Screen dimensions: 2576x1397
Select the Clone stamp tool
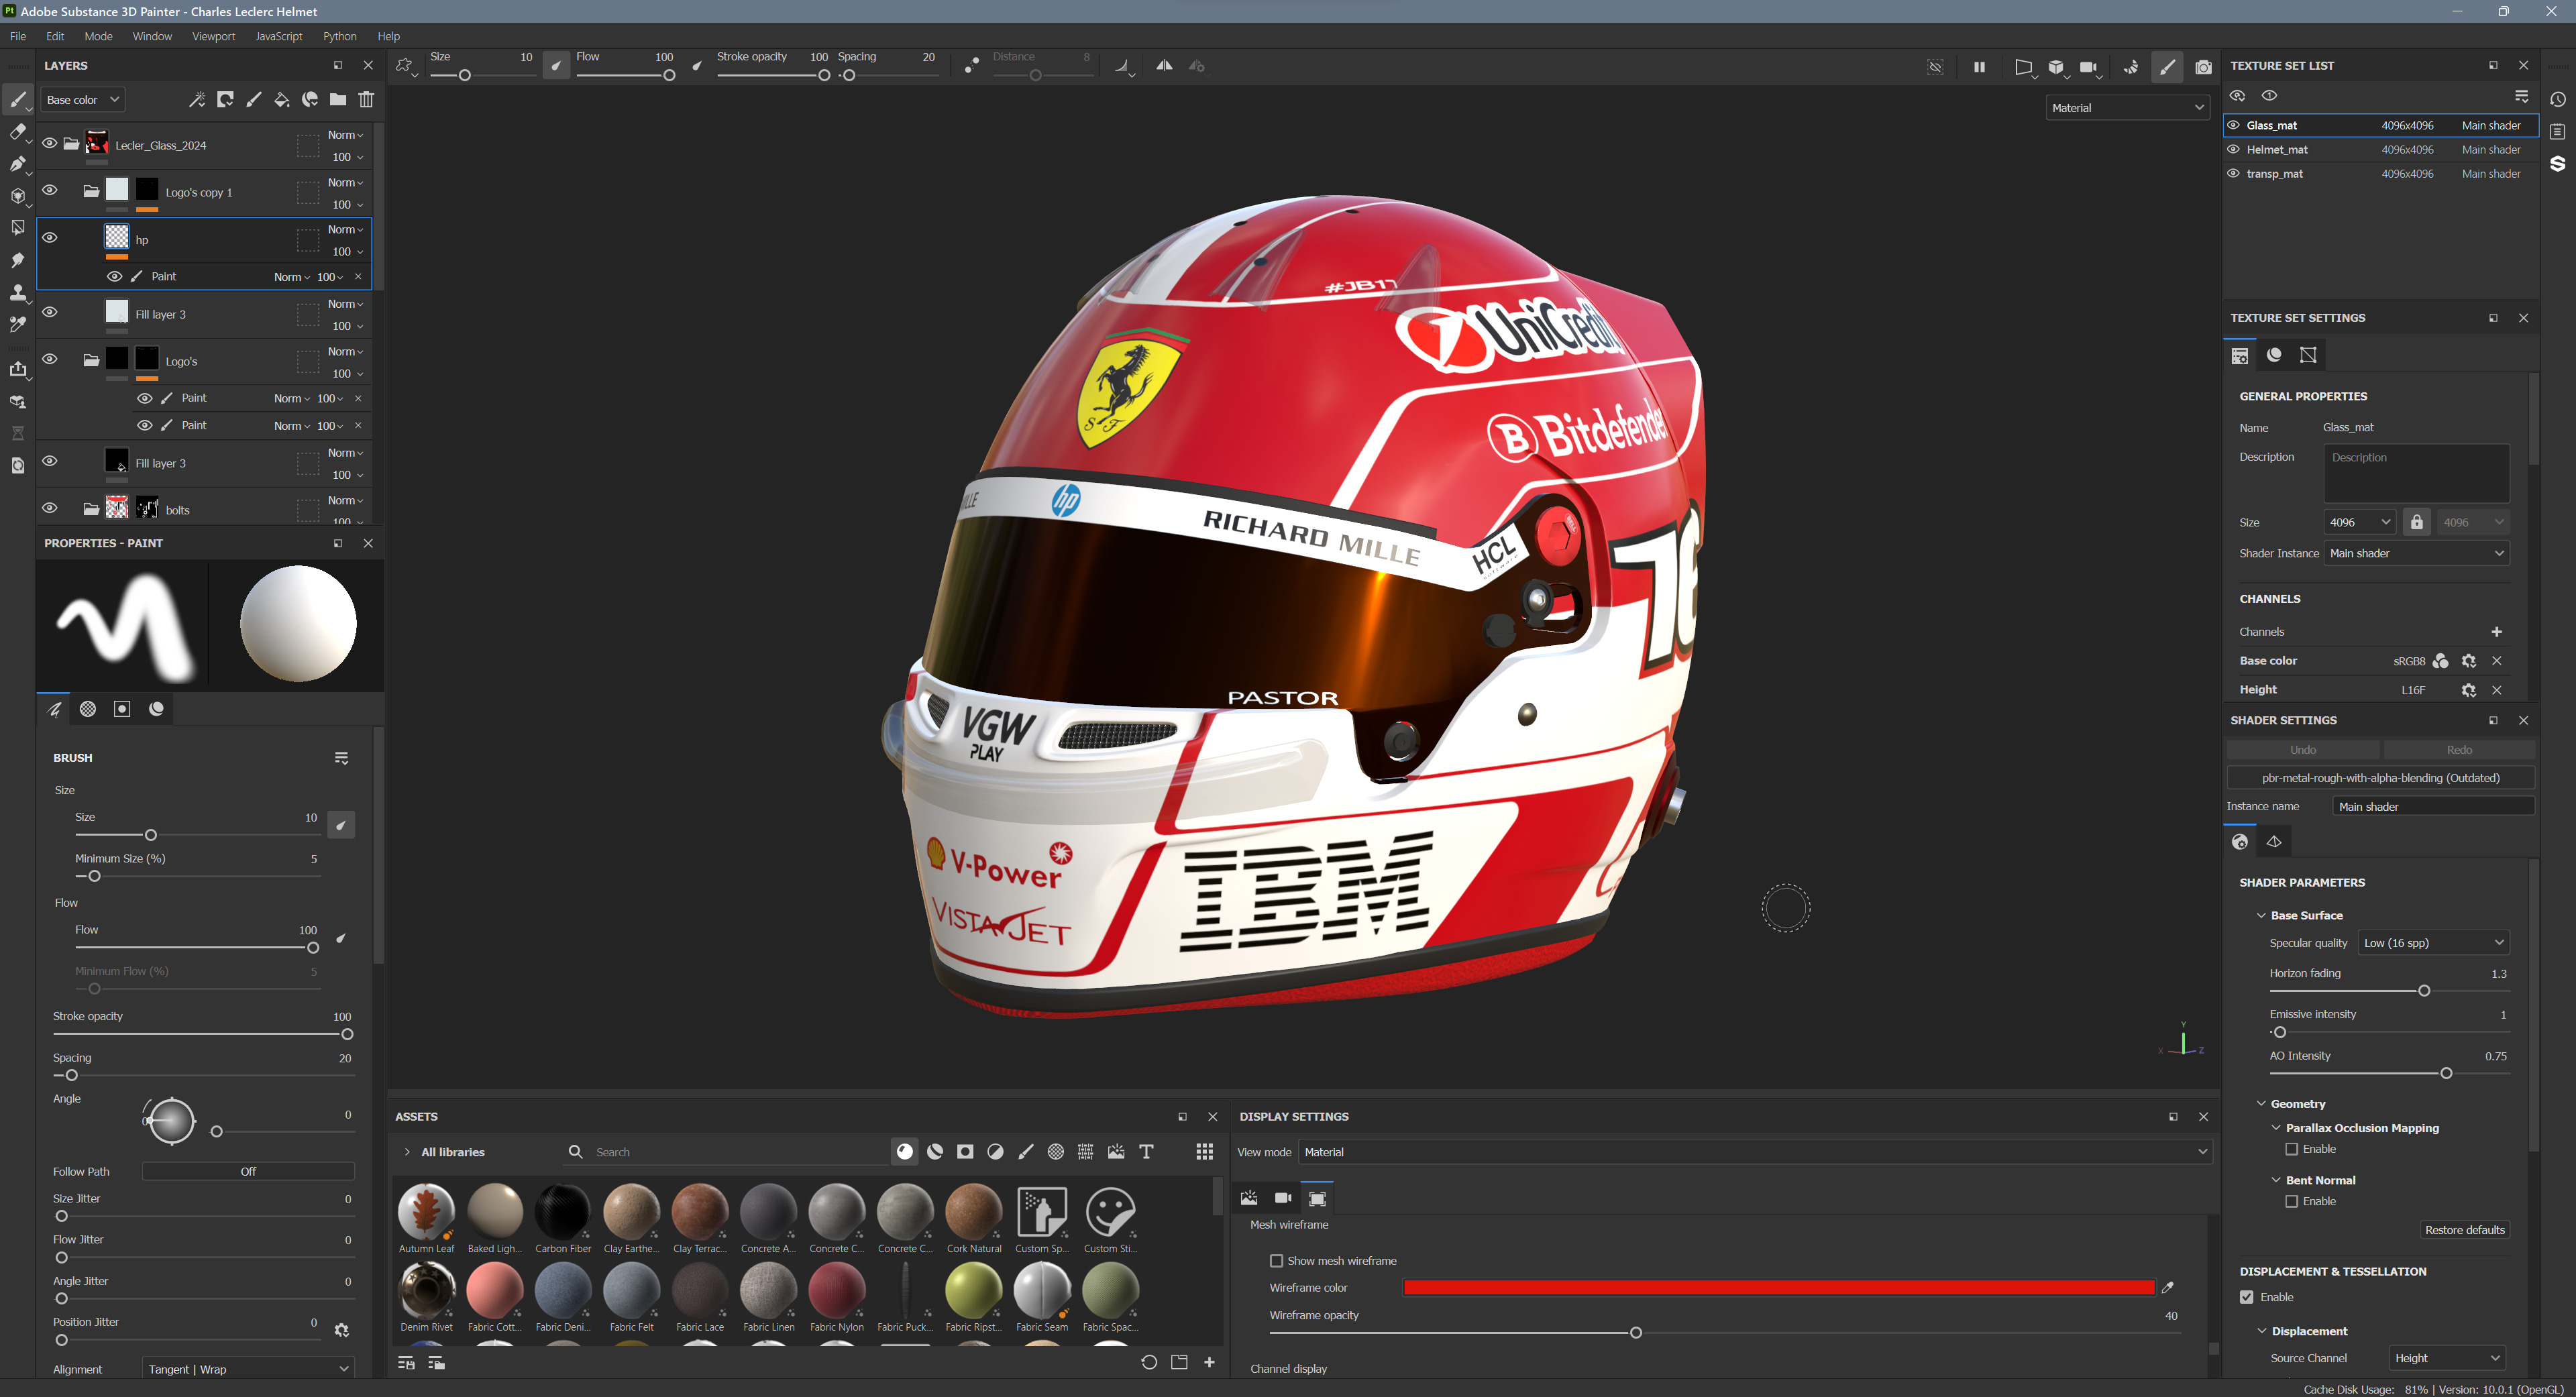(18, 292)
